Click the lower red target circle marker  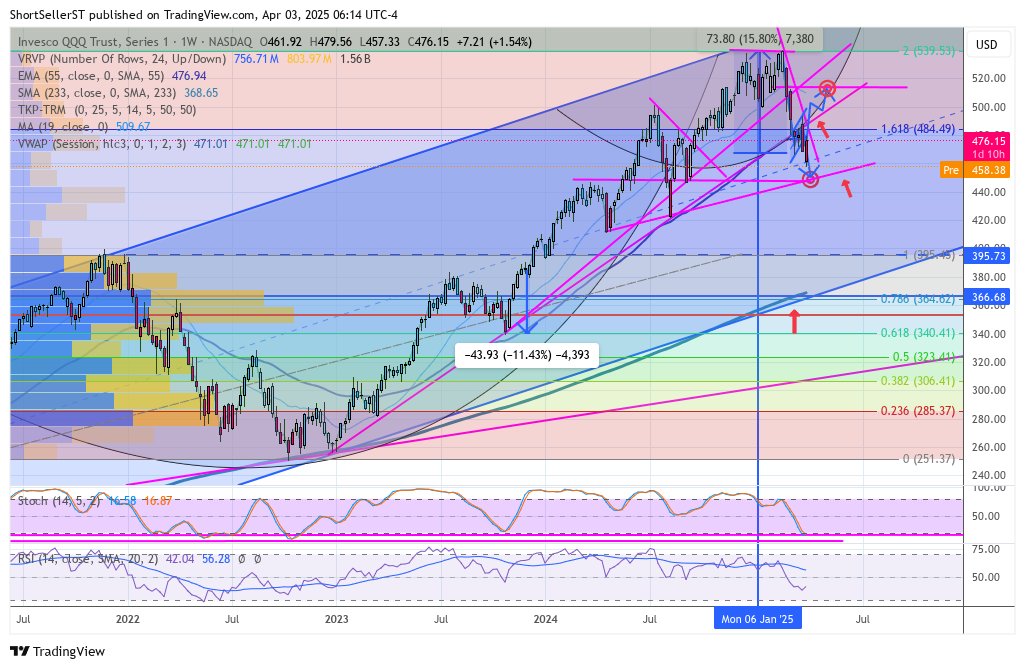pos(811,179)
